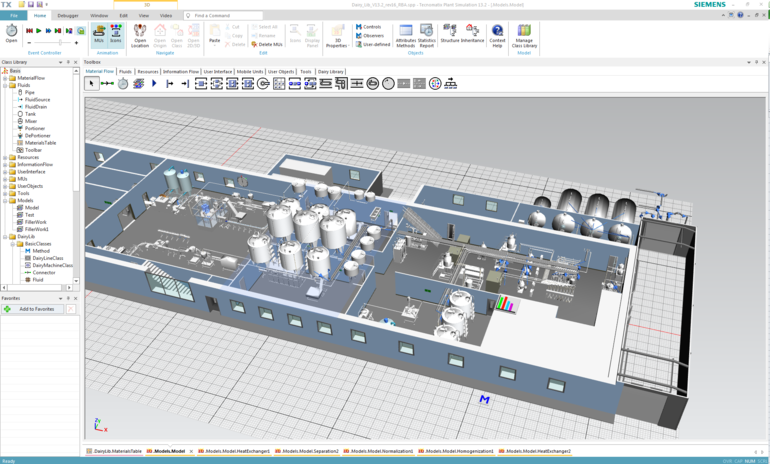The height and width of the screenshot is (464, 770).
Task: Select the EventController stopwatch in Toolbox
Action: coord(123,83)
